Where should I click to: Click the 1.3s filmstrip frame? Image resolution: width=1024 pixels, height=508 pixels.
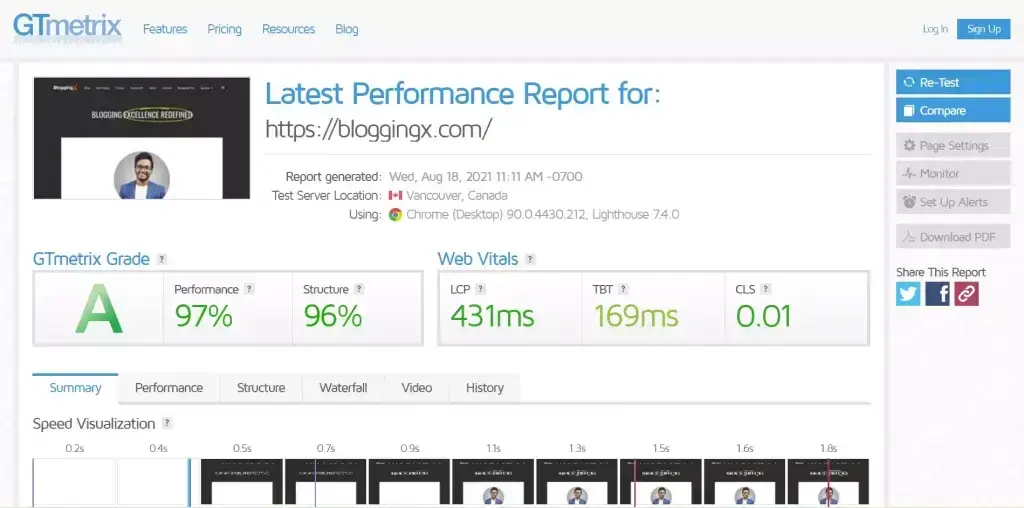click(577, 482)
